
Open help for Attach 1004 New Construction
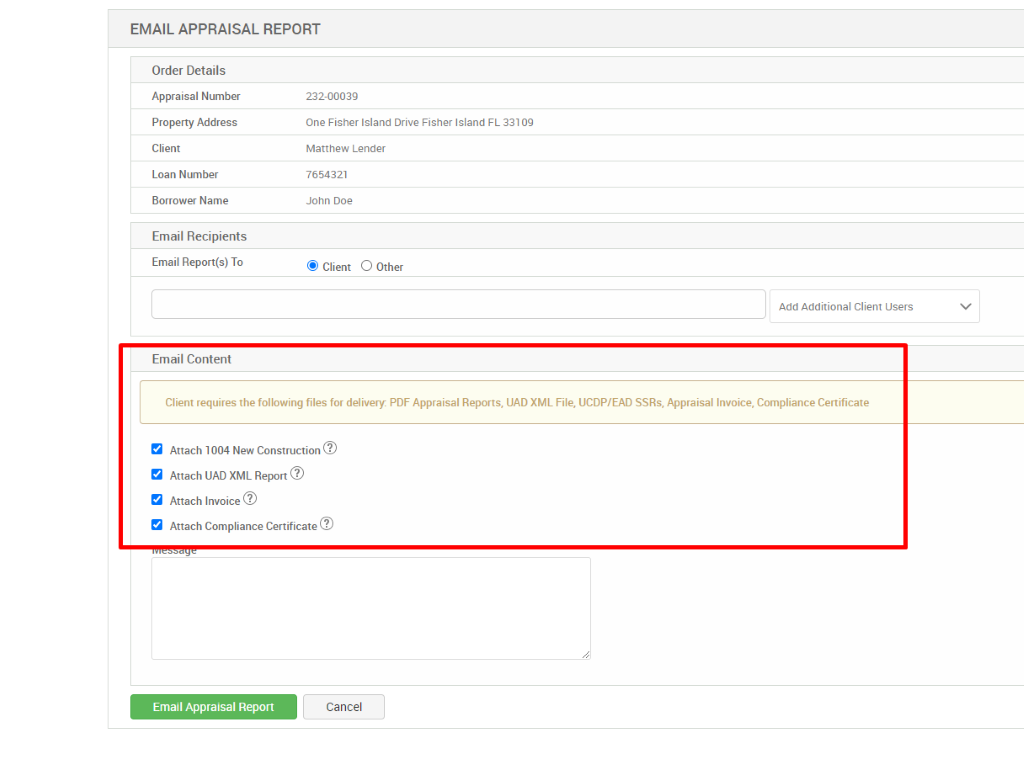330,448
